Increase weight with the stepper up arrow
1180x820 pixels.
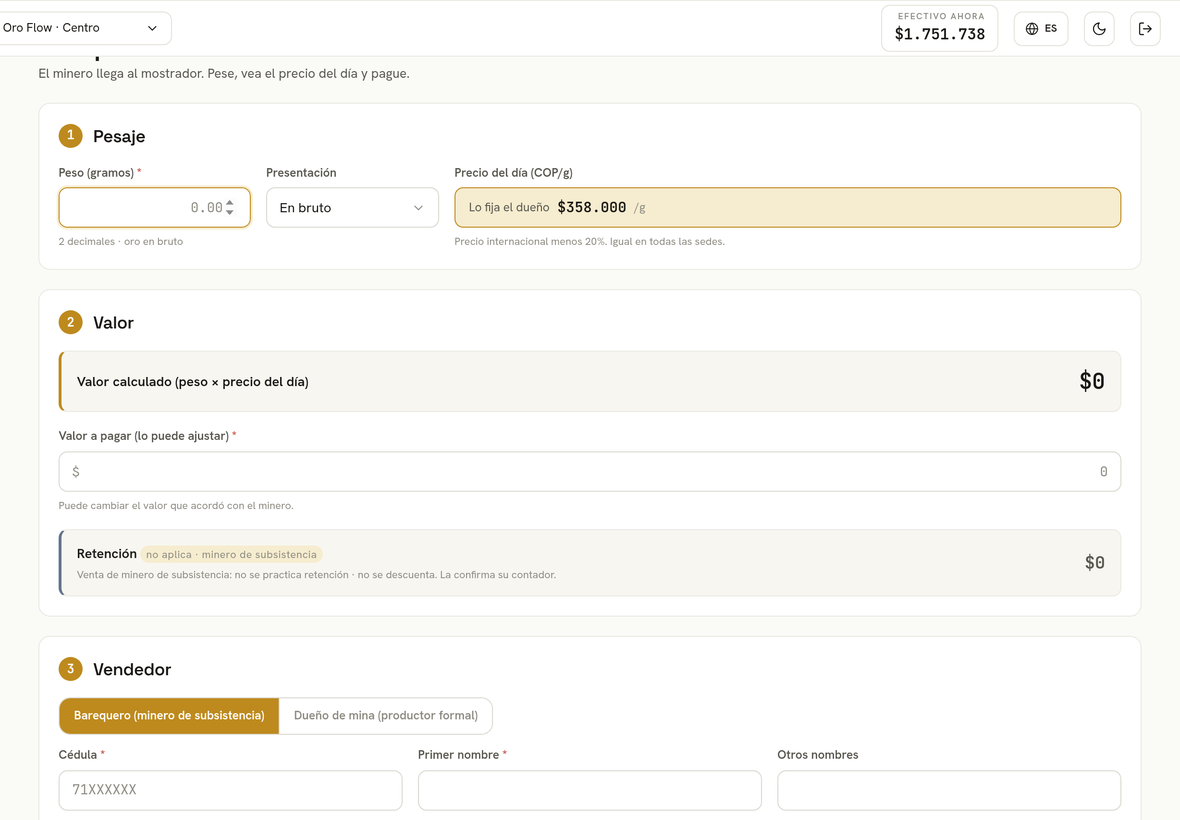pyautogui.click(x=230, y=203)
